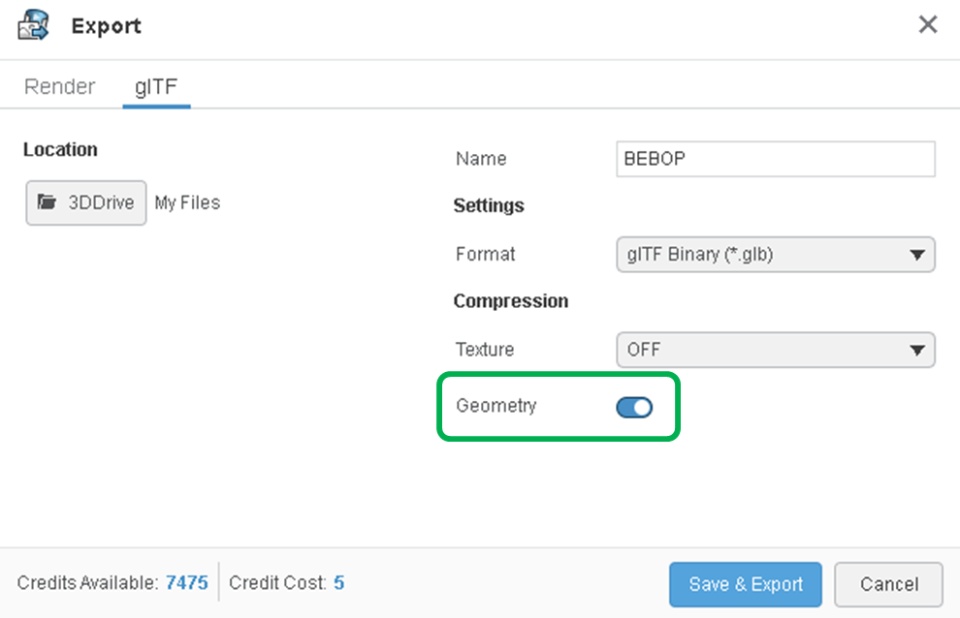Viewport: 960px width, 618px height.
Task: Click the folder icon on the 3DDrive button
Action: point(46,202)
